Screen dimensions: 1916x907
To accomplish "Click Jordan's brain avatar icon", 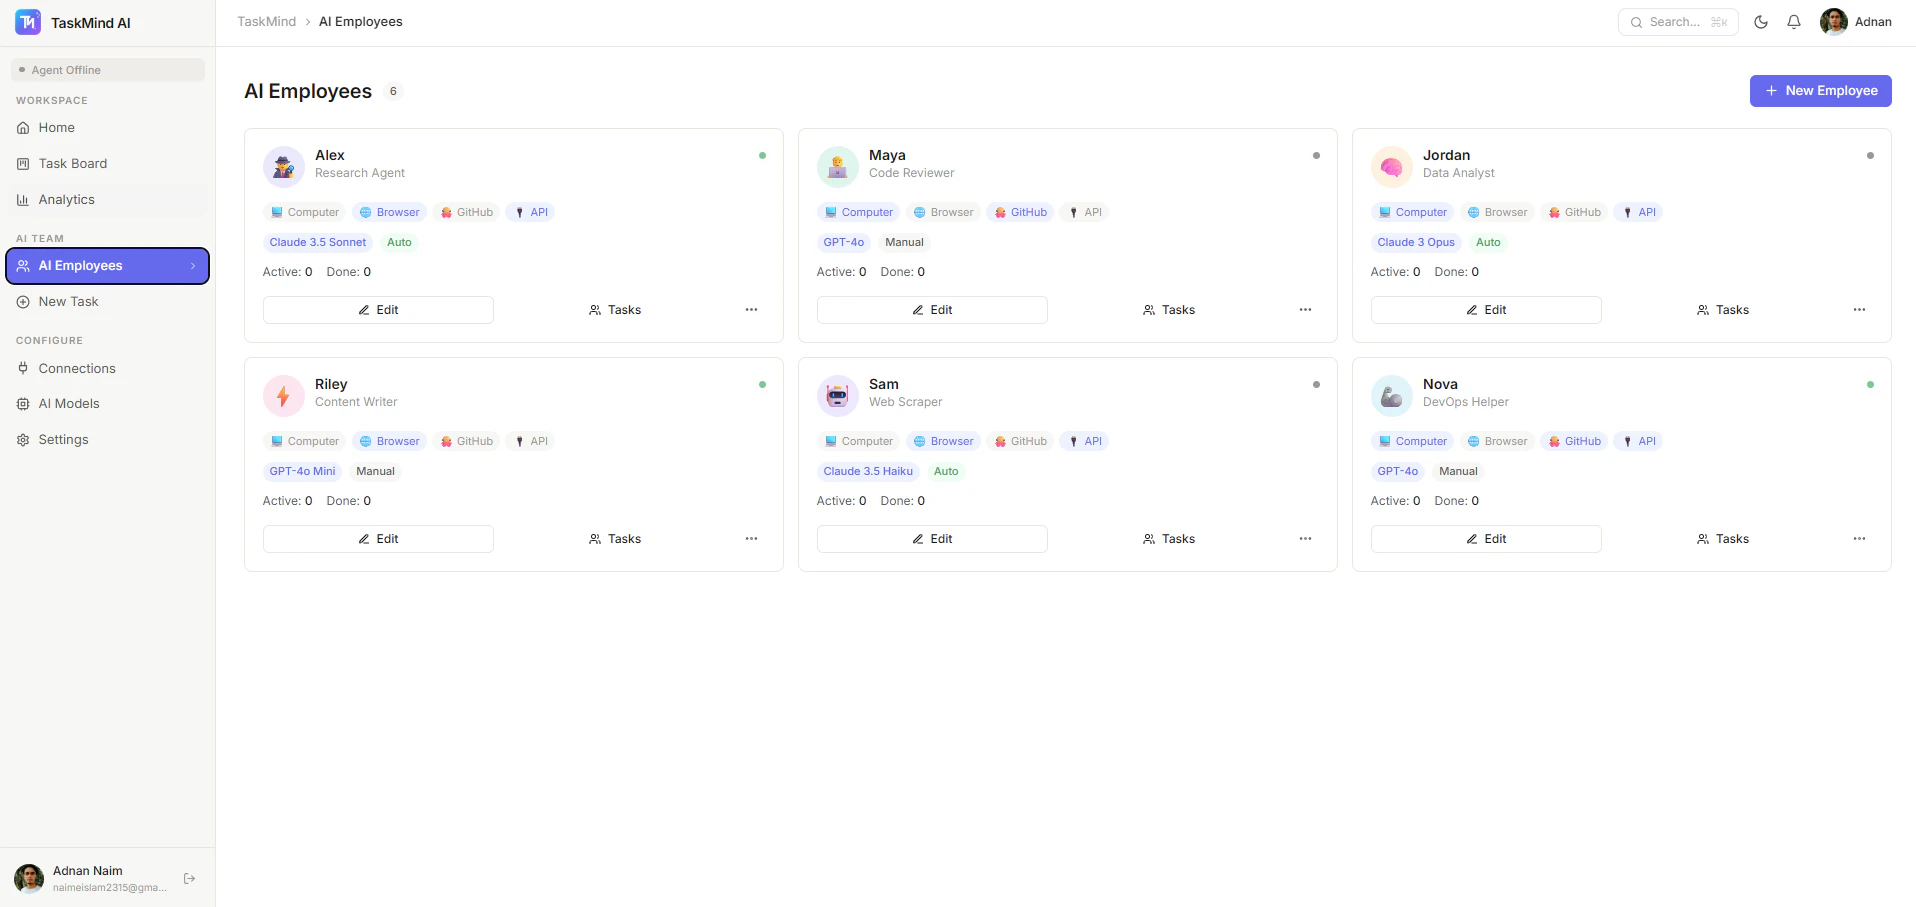I will click(x=1392, y=167).
